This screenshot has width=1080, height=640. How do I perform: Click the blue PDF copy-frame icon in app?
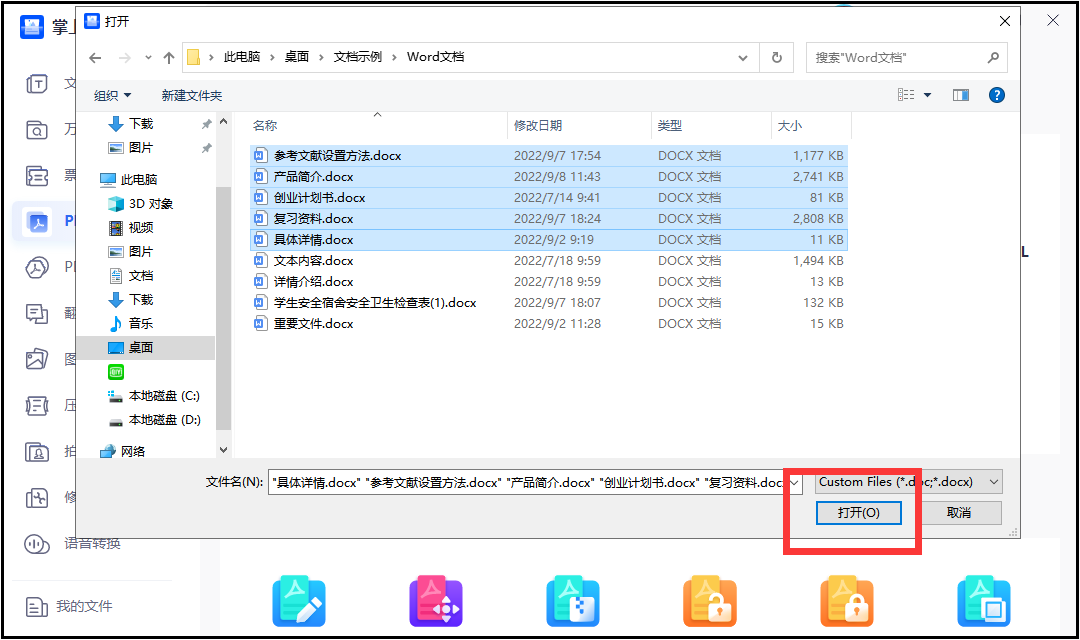click(984, 601)
